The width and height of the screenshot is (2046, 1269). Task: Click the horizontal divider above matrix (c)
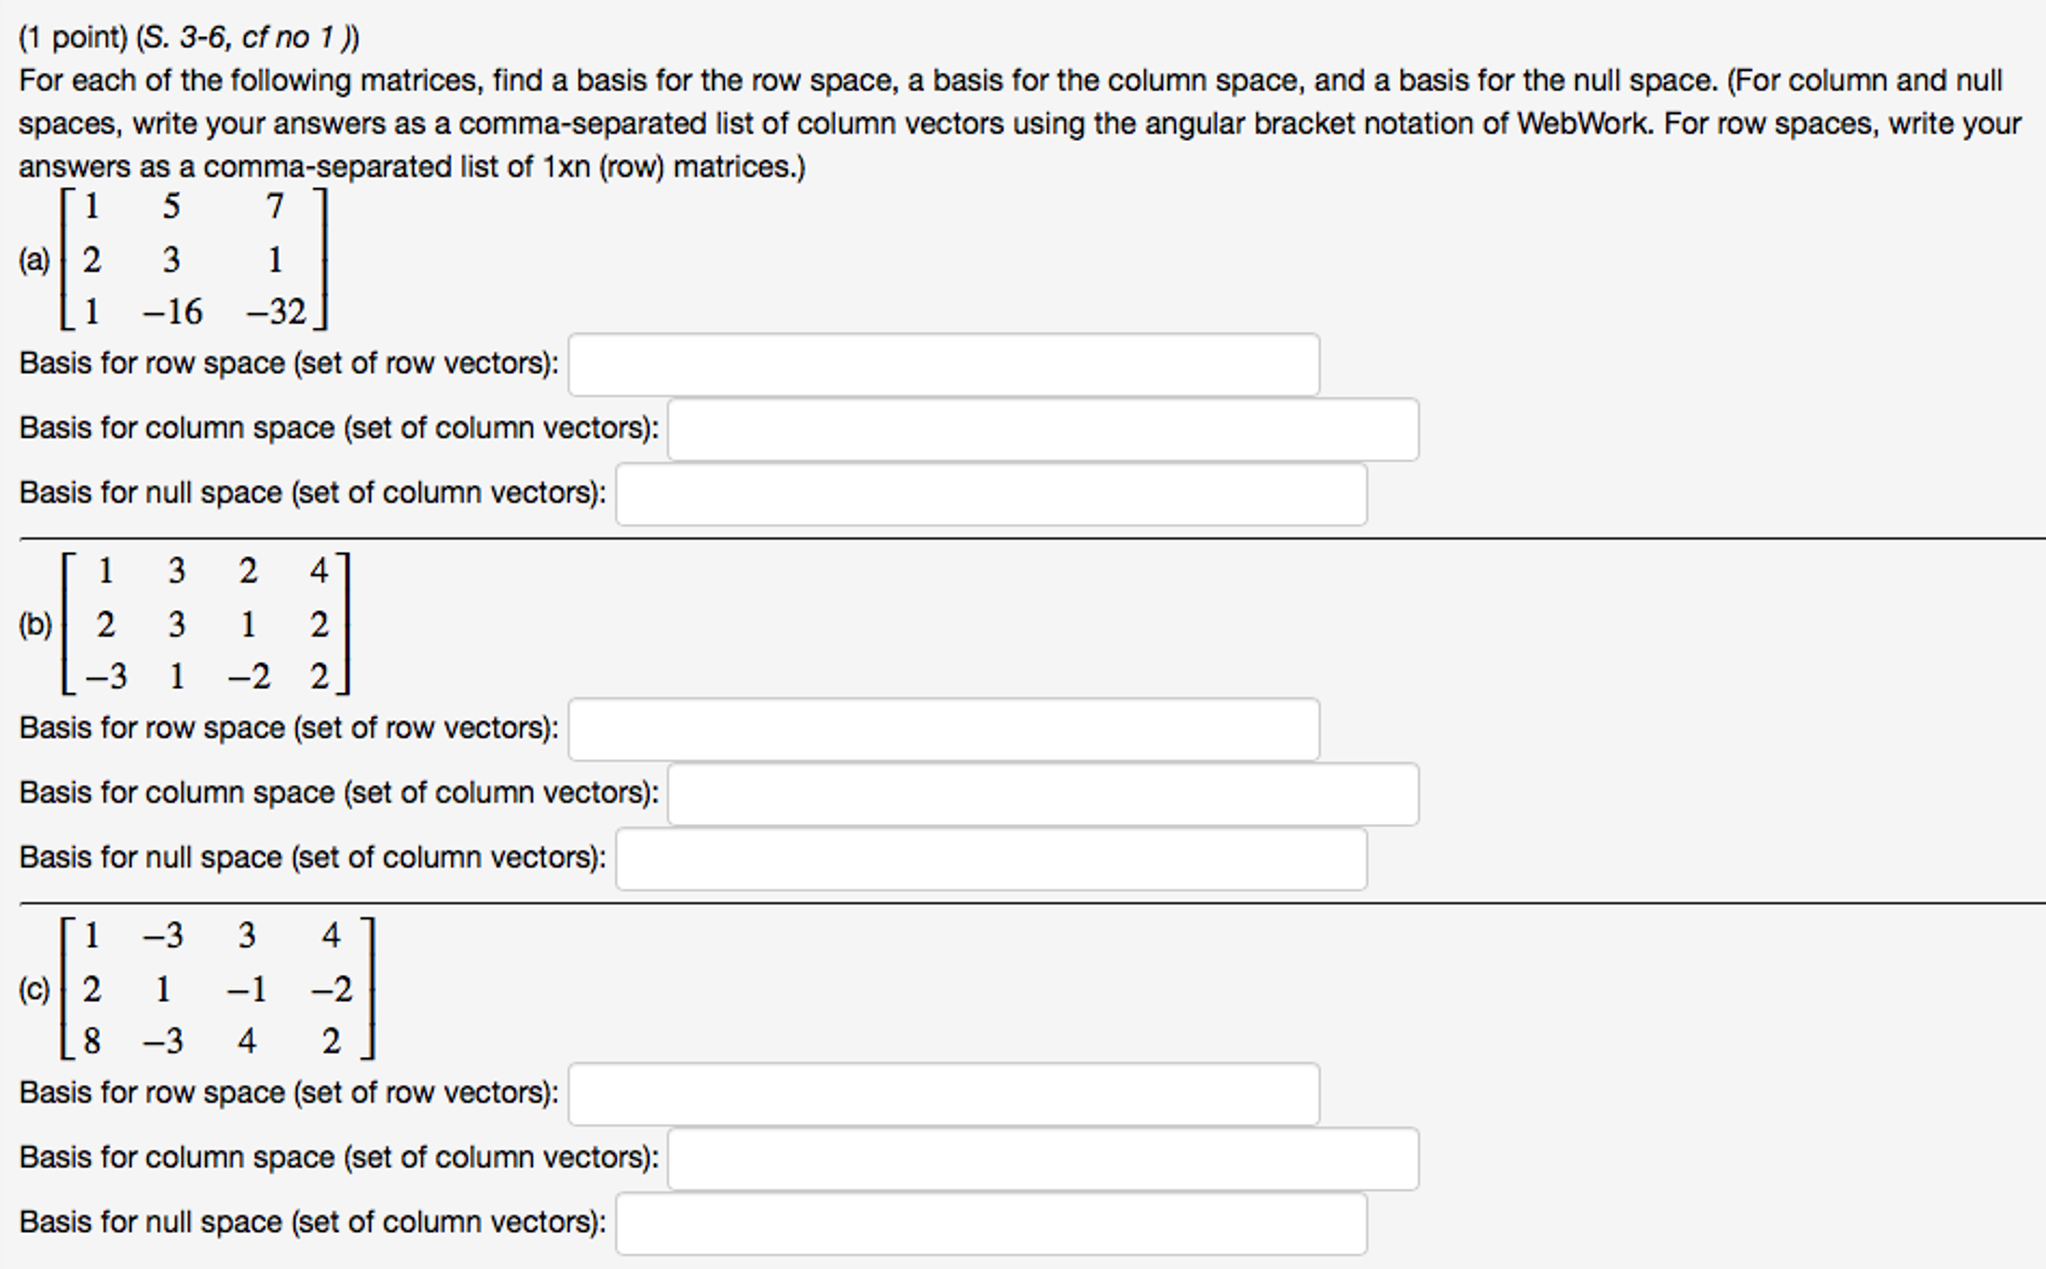coord(1030,903)
